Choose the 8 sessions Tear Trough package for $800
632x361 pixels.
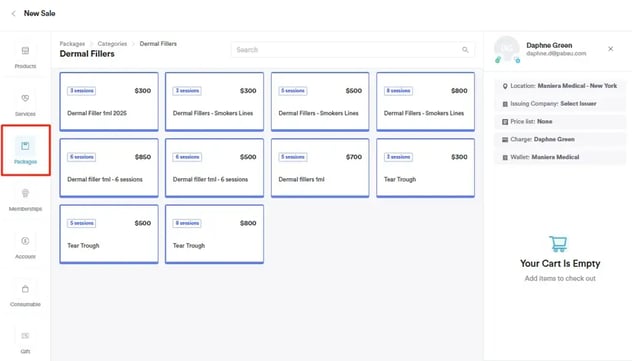[x=214, y=234]
